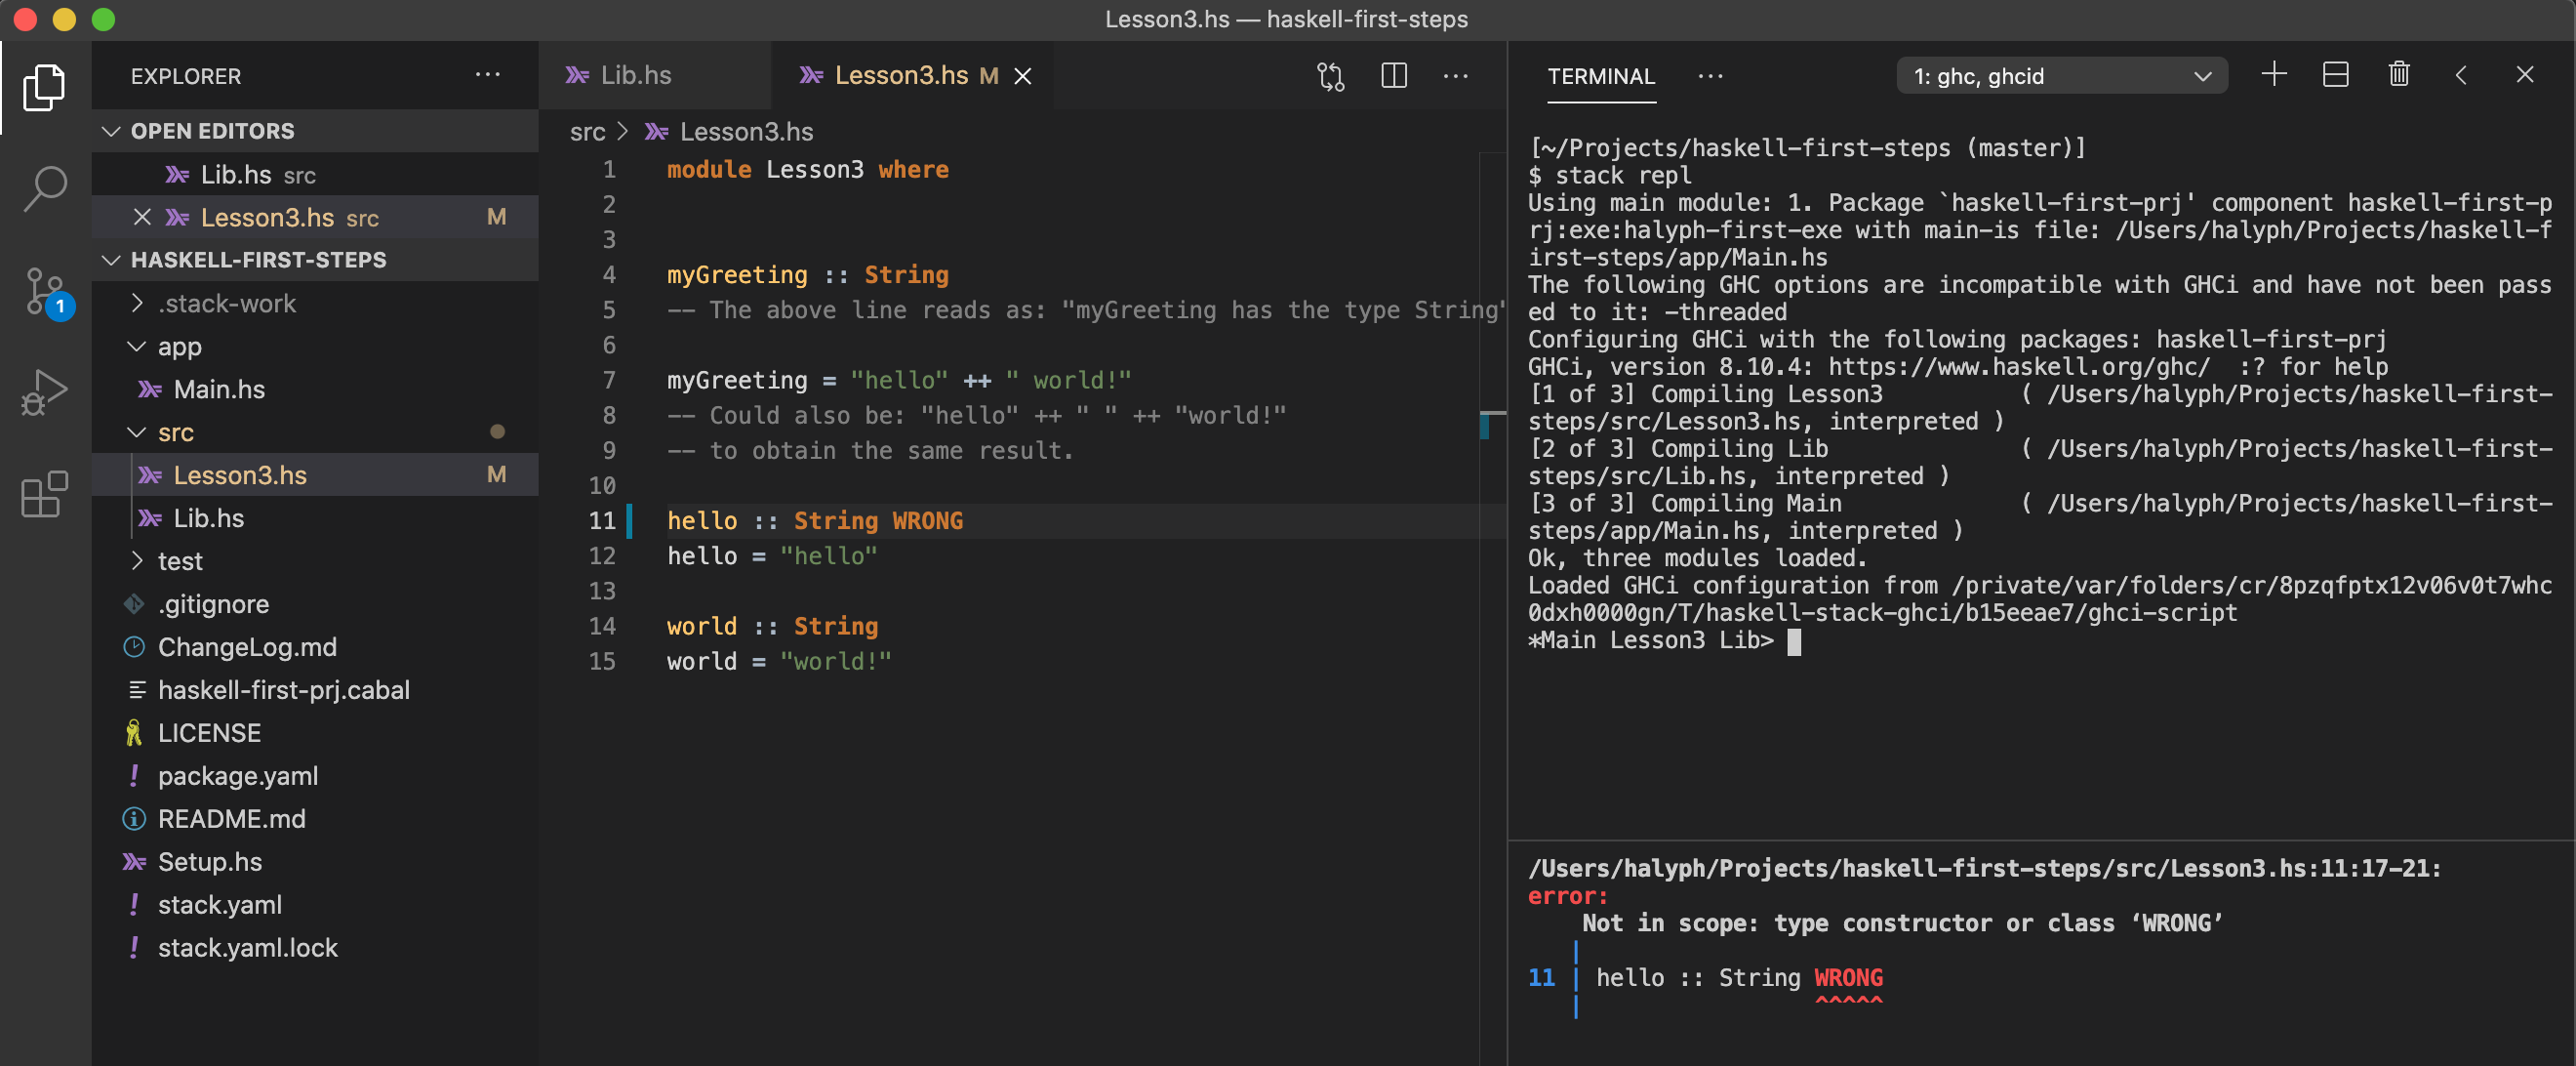2576x1066 pixels.
Task: Open Lesson3.hs in the src folder
Action: click(x=315, y=475)
